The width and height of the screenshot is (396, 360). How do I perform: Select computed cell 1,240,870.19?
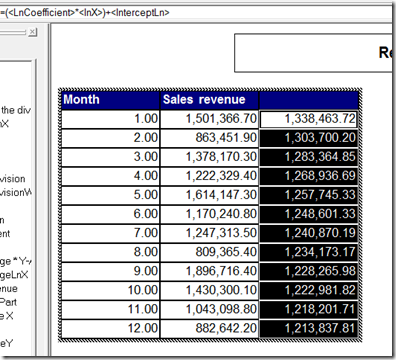point(309,233)
